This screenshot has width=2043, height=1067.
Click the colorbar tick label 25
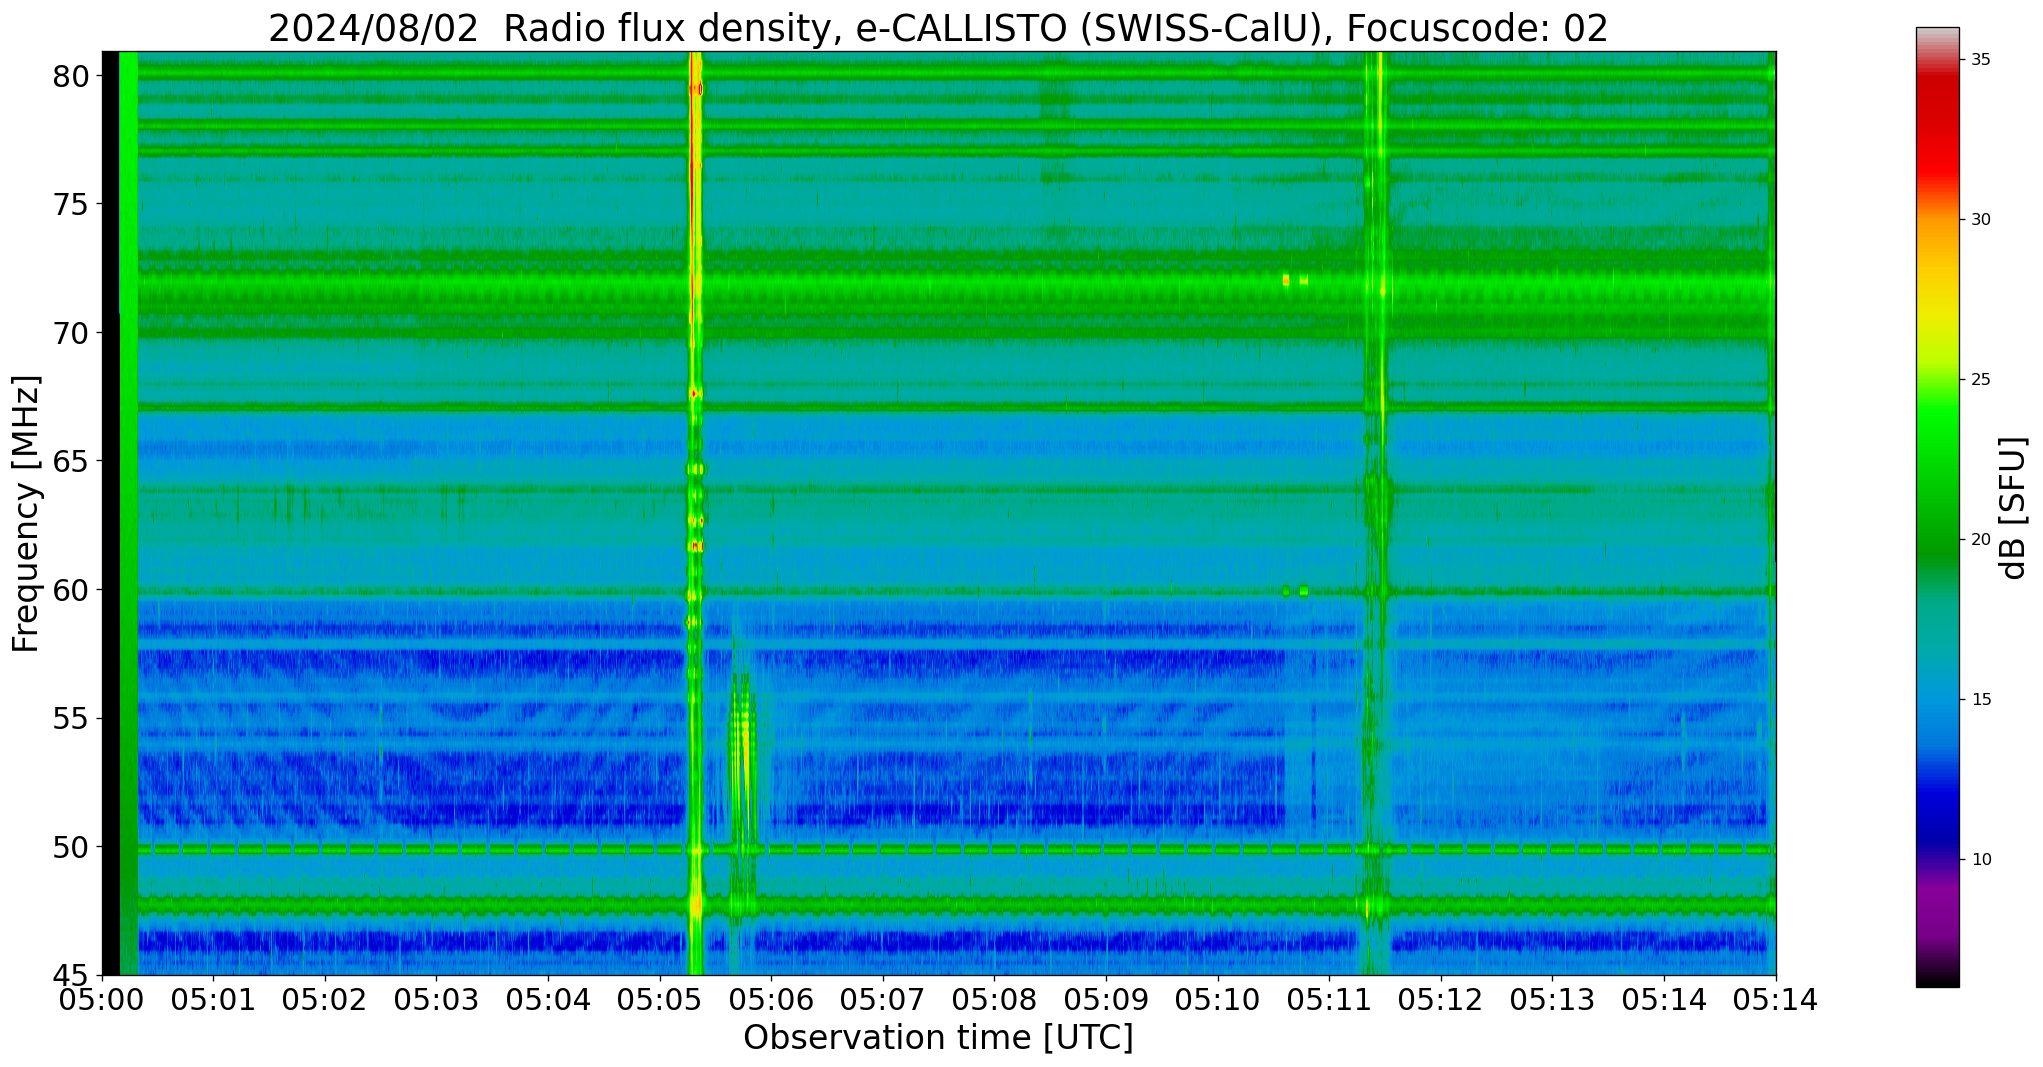(1980, 380)
